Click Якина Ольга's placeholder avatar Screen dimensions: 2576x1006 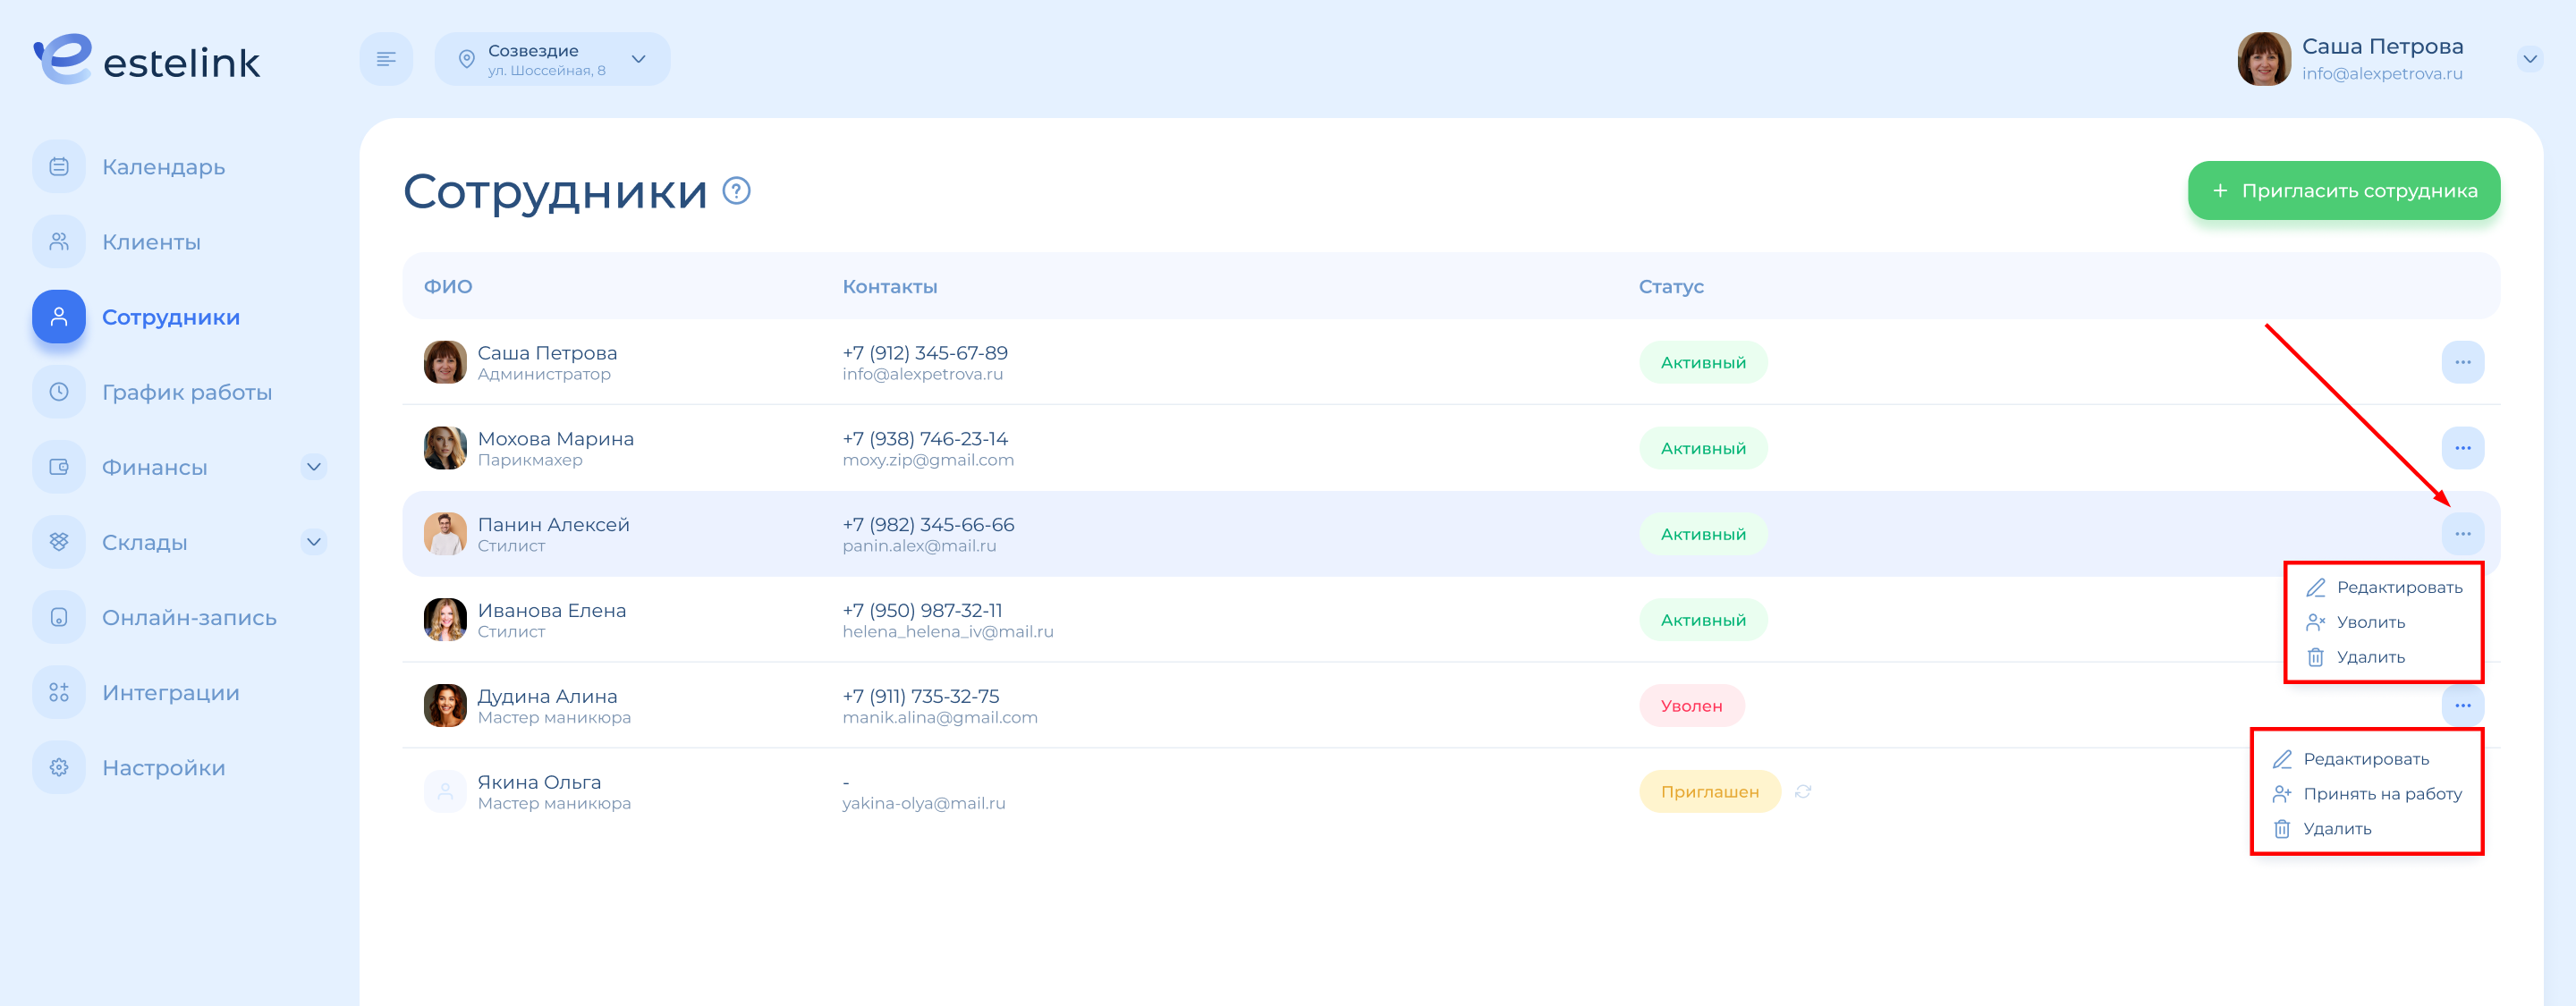click(445, 791)
